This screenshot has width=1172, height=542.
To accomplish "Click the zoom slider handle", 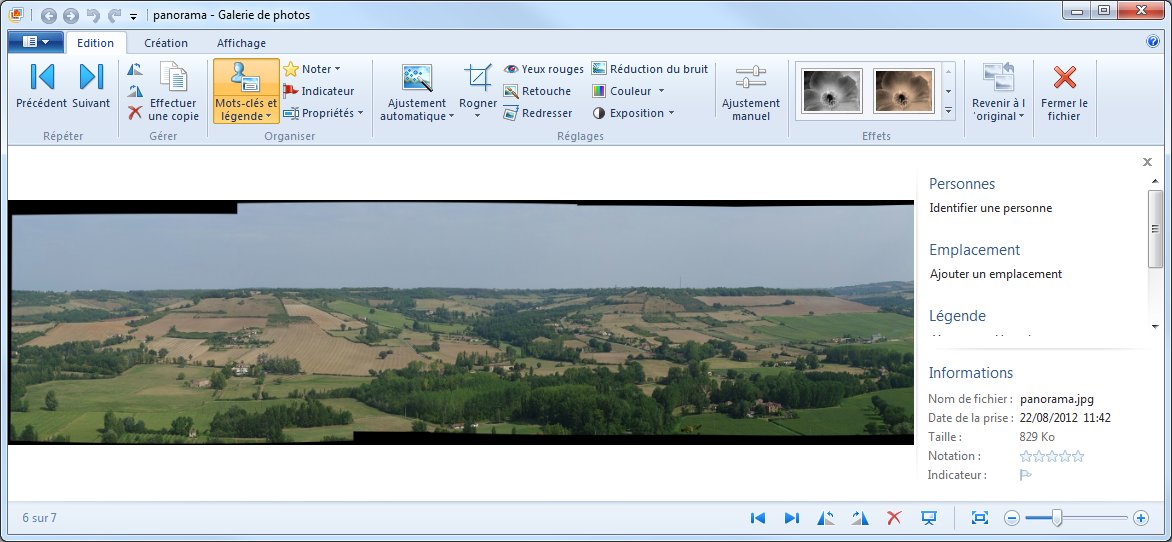I will (1057, 517).
